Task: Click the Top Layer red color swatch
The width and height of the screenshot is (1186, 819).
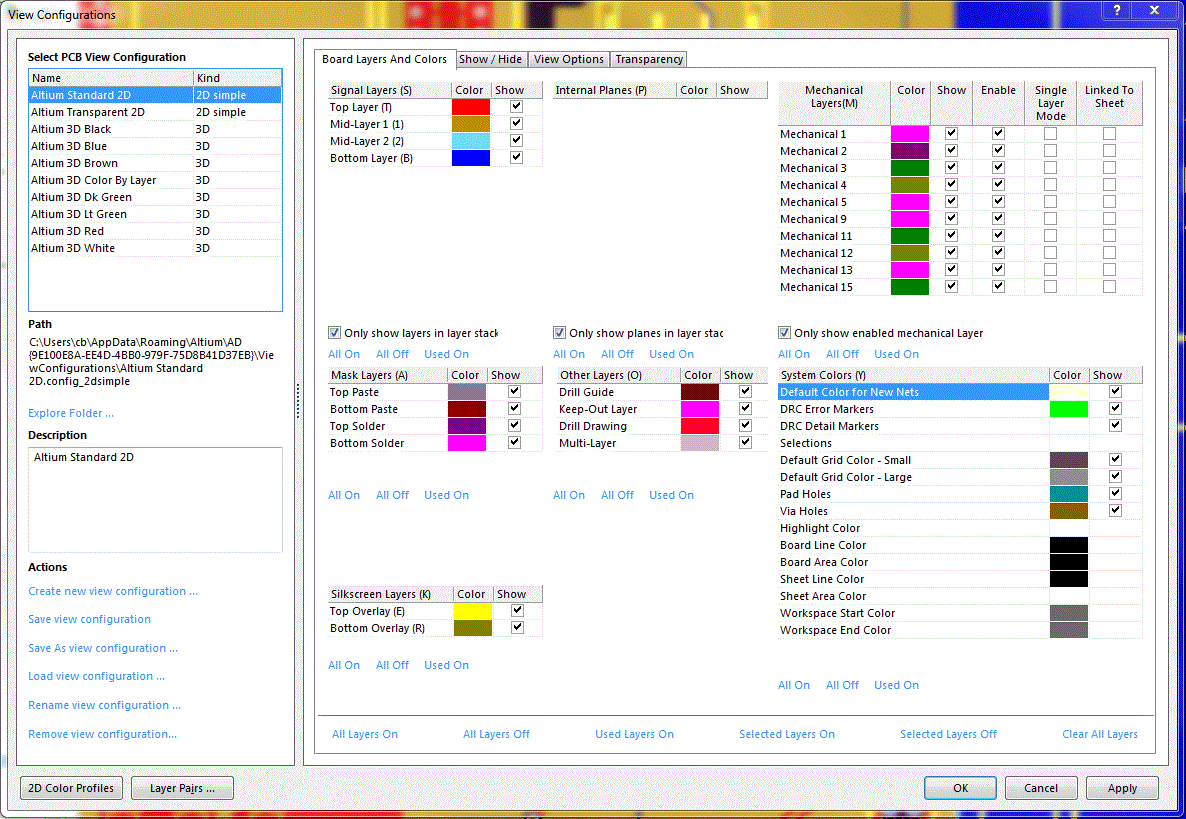Action: coord(470,107)
